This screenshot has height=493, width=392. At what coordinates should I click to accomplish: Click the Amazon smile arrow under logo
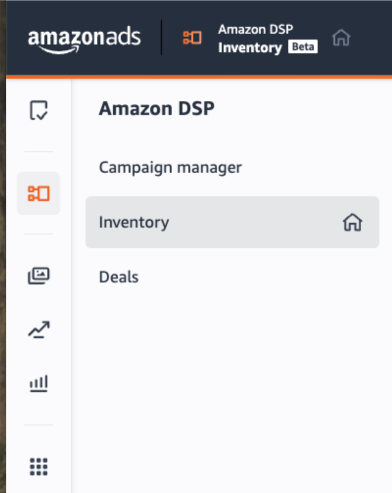[59, 50]
